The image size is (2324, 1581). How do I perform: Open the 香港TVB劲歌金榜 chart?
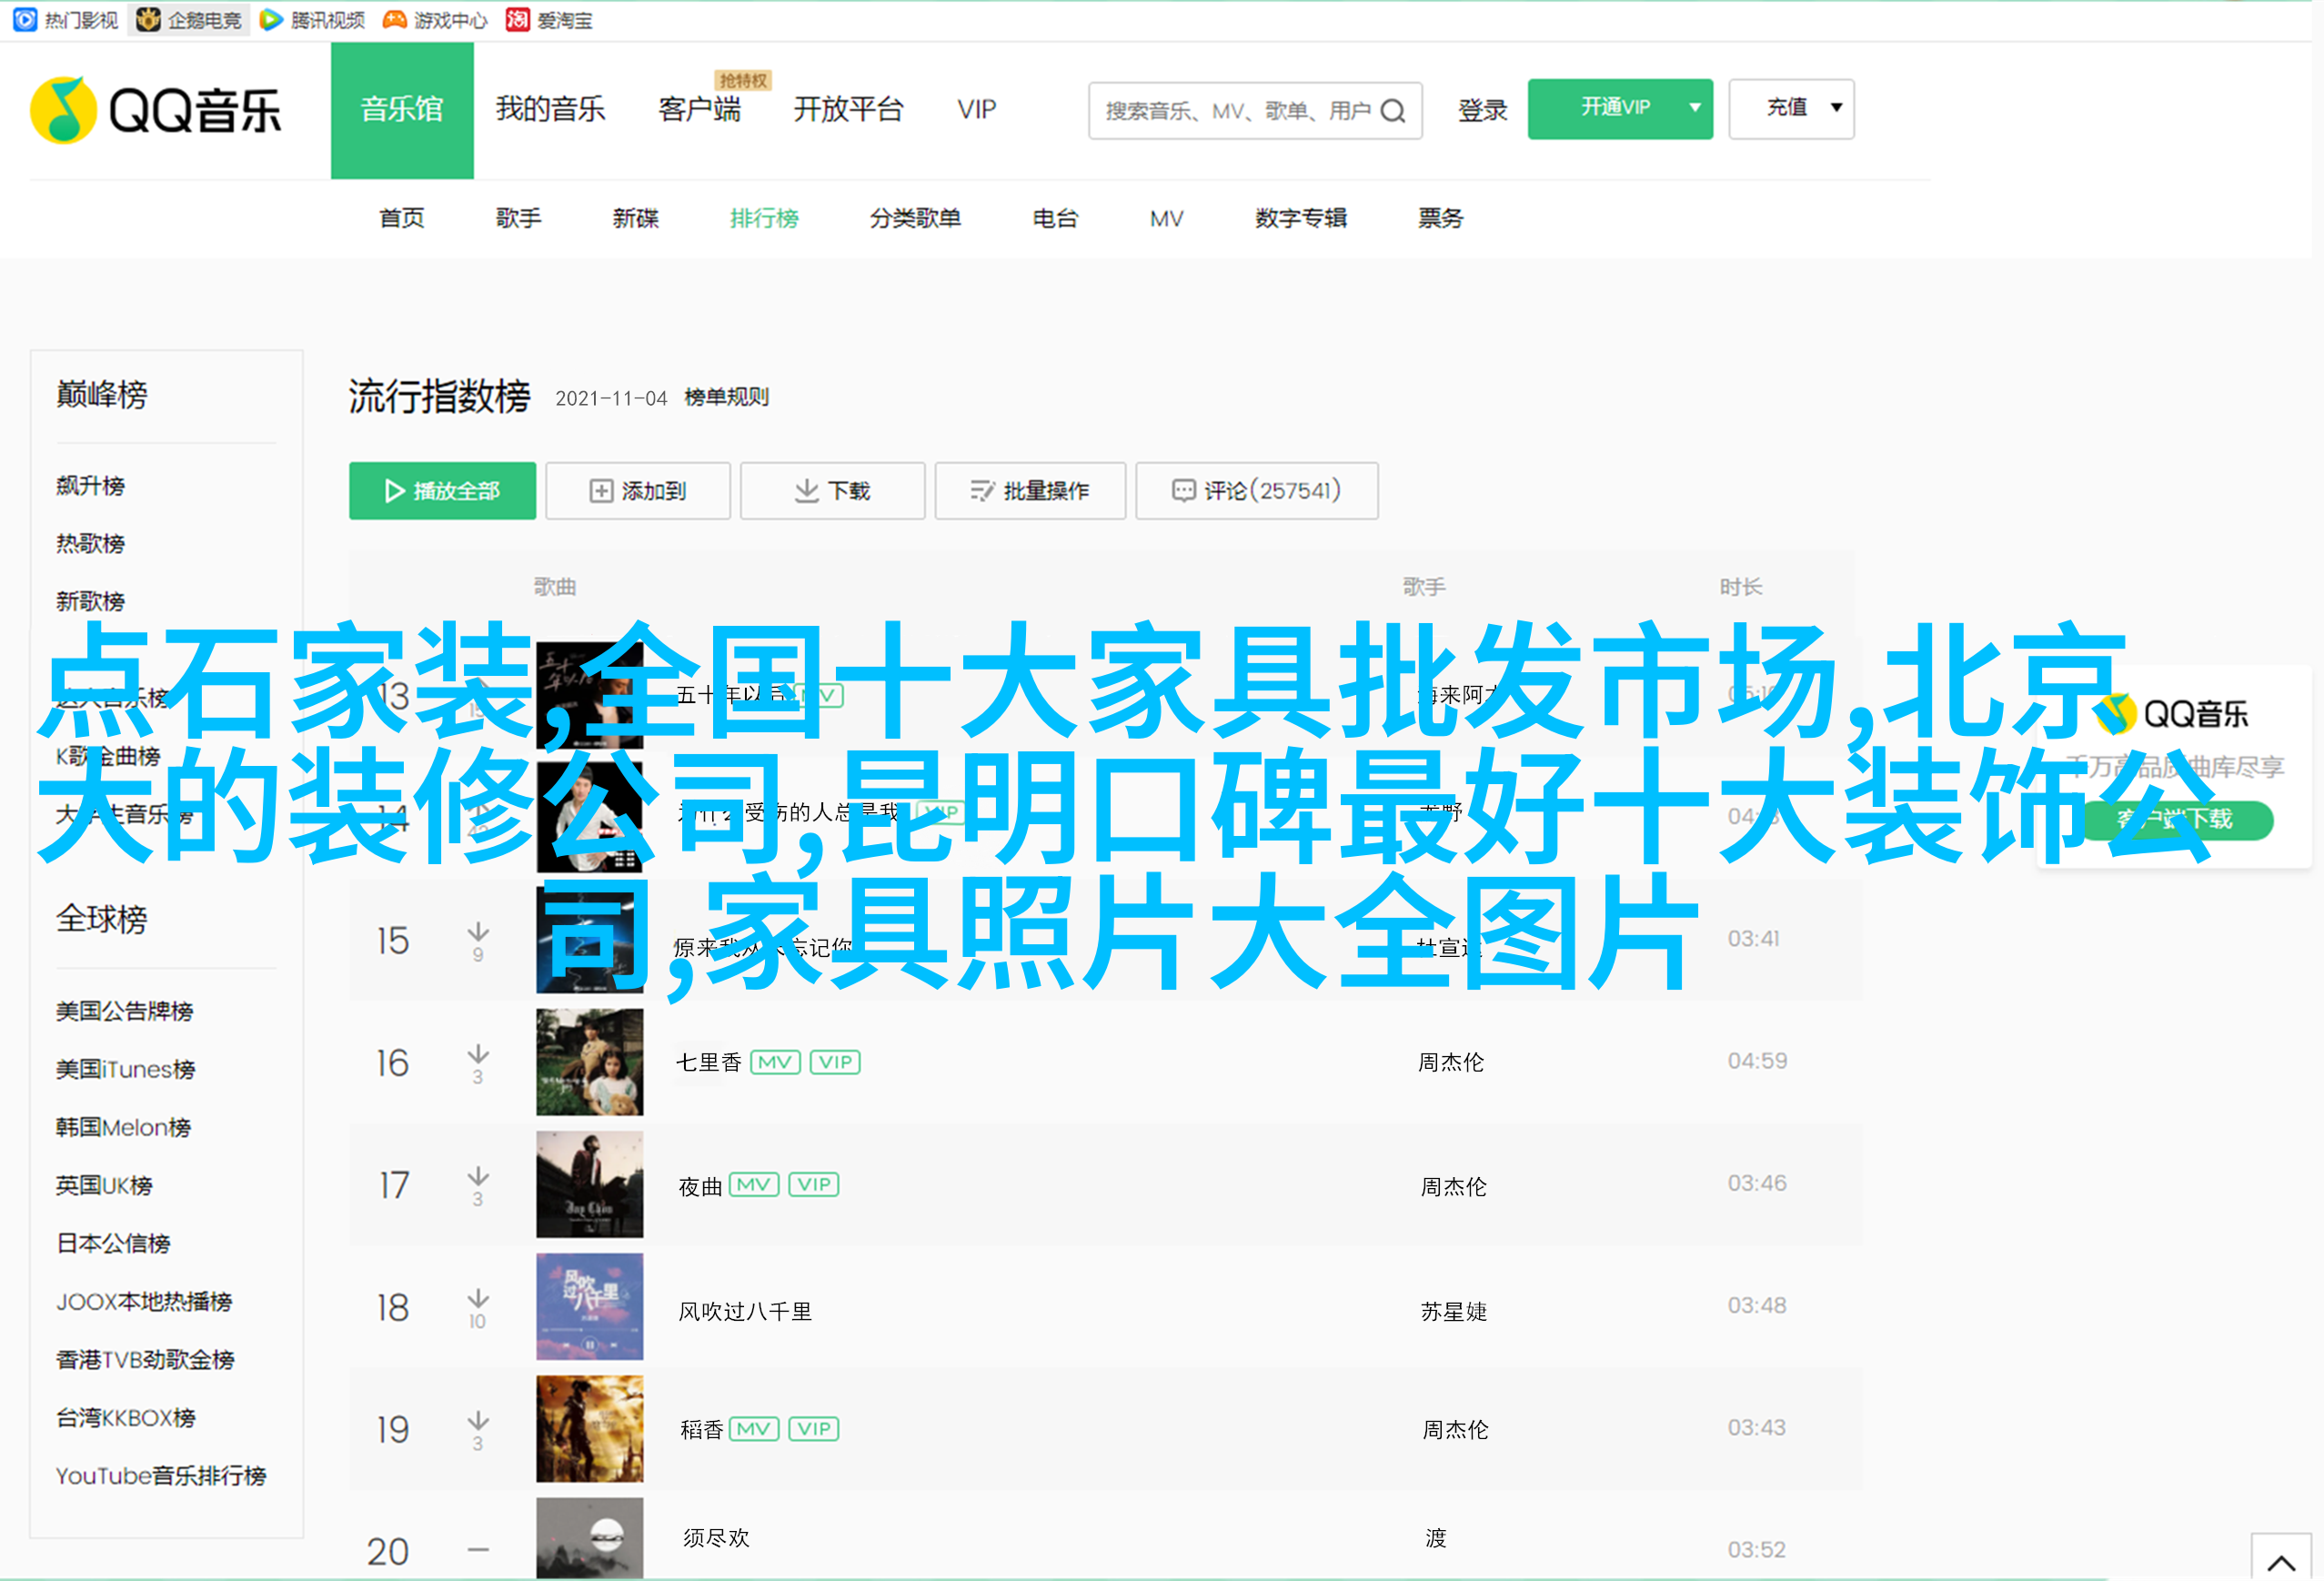[145, 1360]
